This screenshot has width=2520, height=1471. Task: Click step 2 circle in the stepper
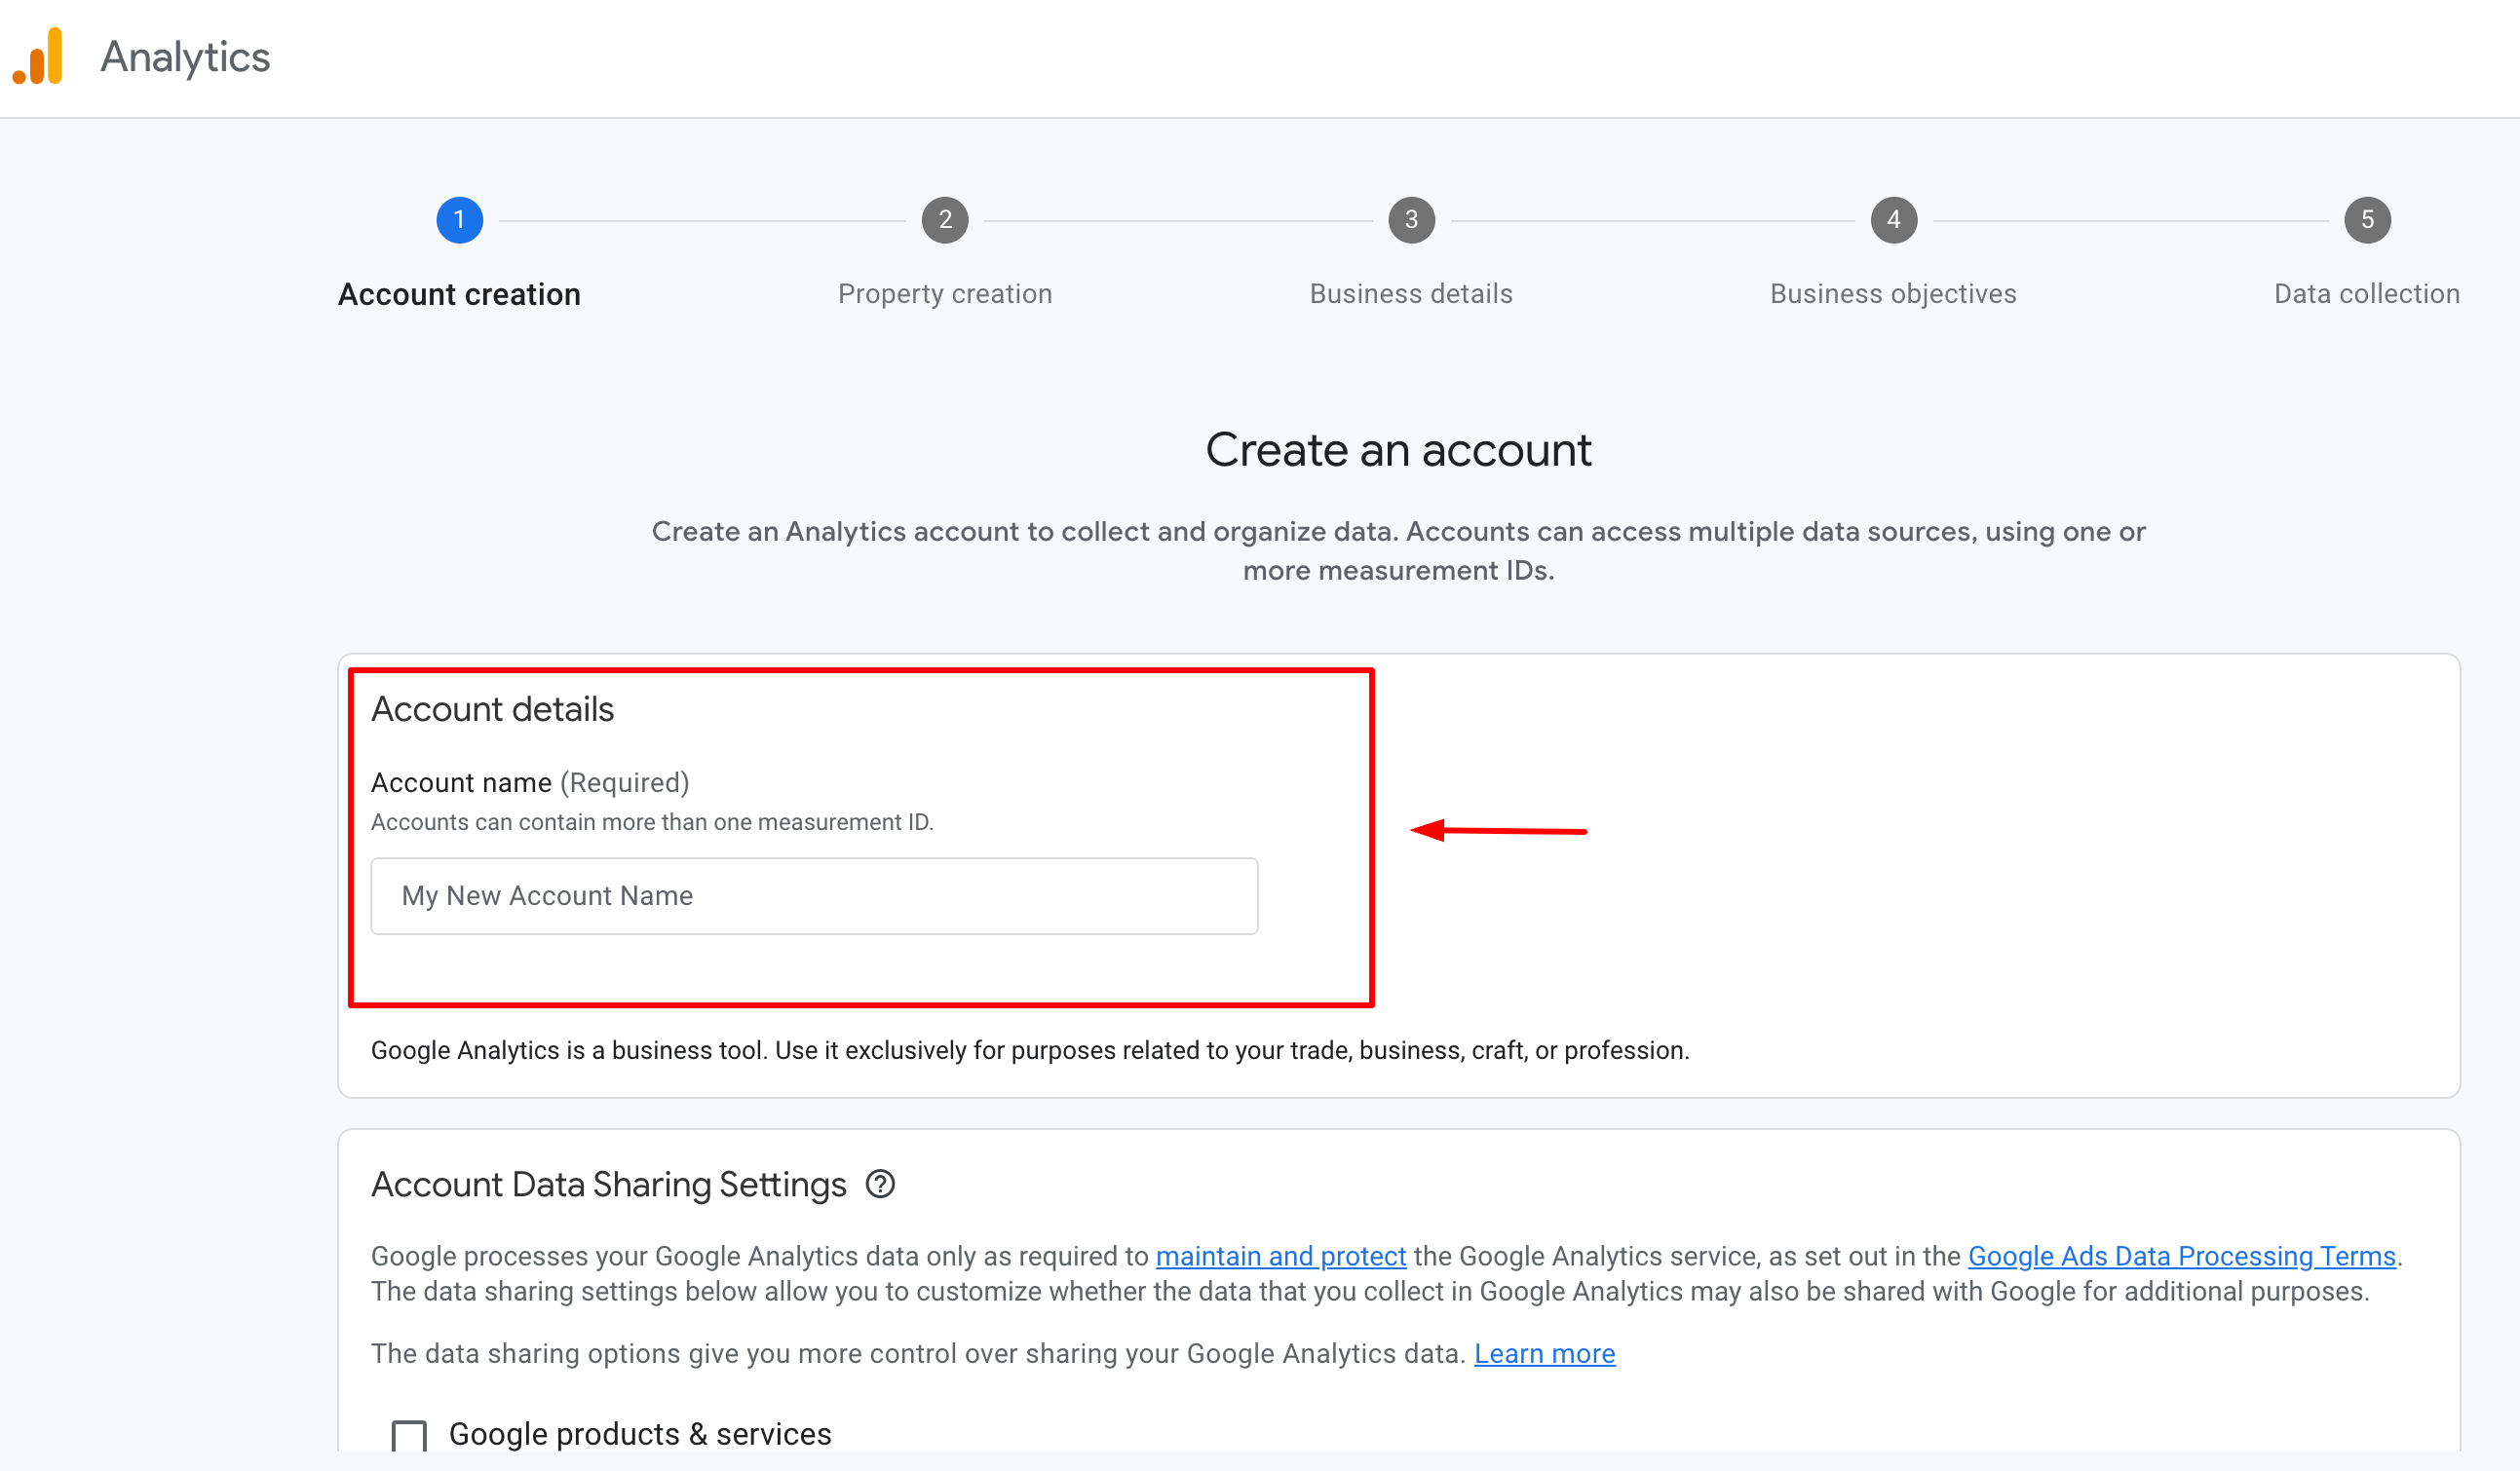(944, 220)
